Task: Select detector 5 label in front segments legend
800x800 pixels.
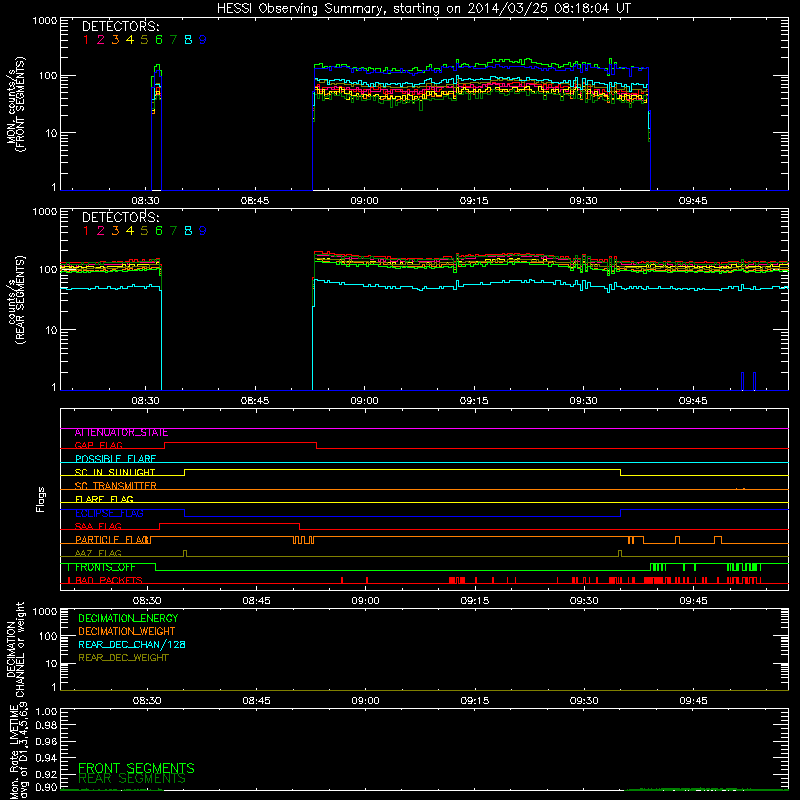Action: pos(144,40)
